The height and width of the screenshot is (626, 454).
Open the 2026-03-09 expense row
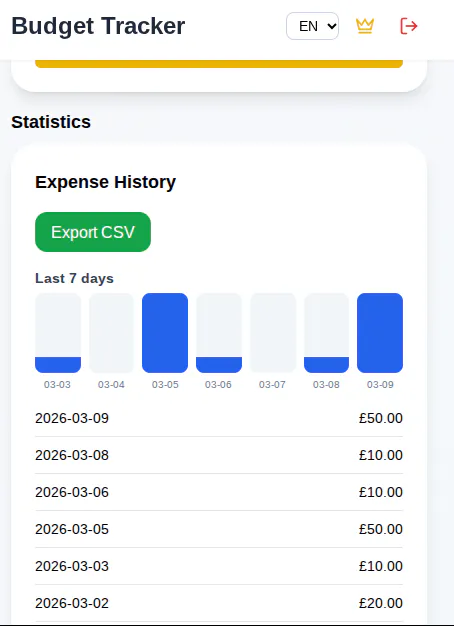(219, 418)
